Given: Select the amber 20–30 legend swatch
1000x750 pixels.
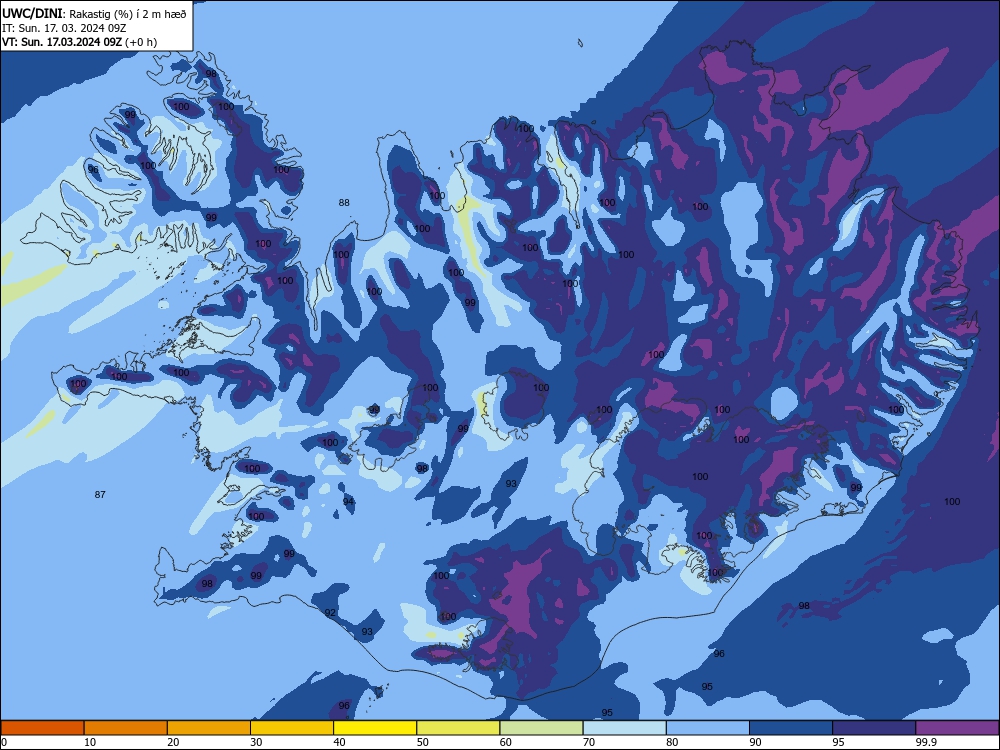Looking at the screenshot, I should click(209, 728).
